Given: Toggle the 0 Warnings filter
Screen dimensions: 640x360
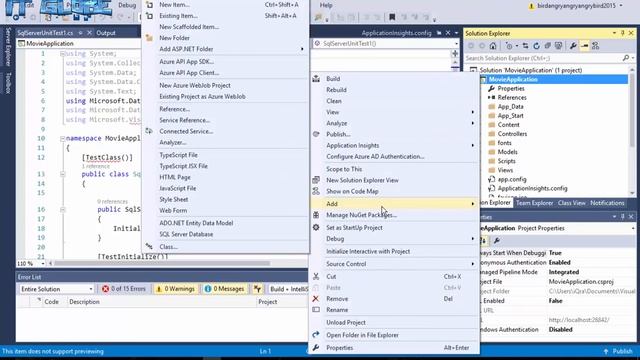Looking at the screenshot, I should tap(176, 289).
